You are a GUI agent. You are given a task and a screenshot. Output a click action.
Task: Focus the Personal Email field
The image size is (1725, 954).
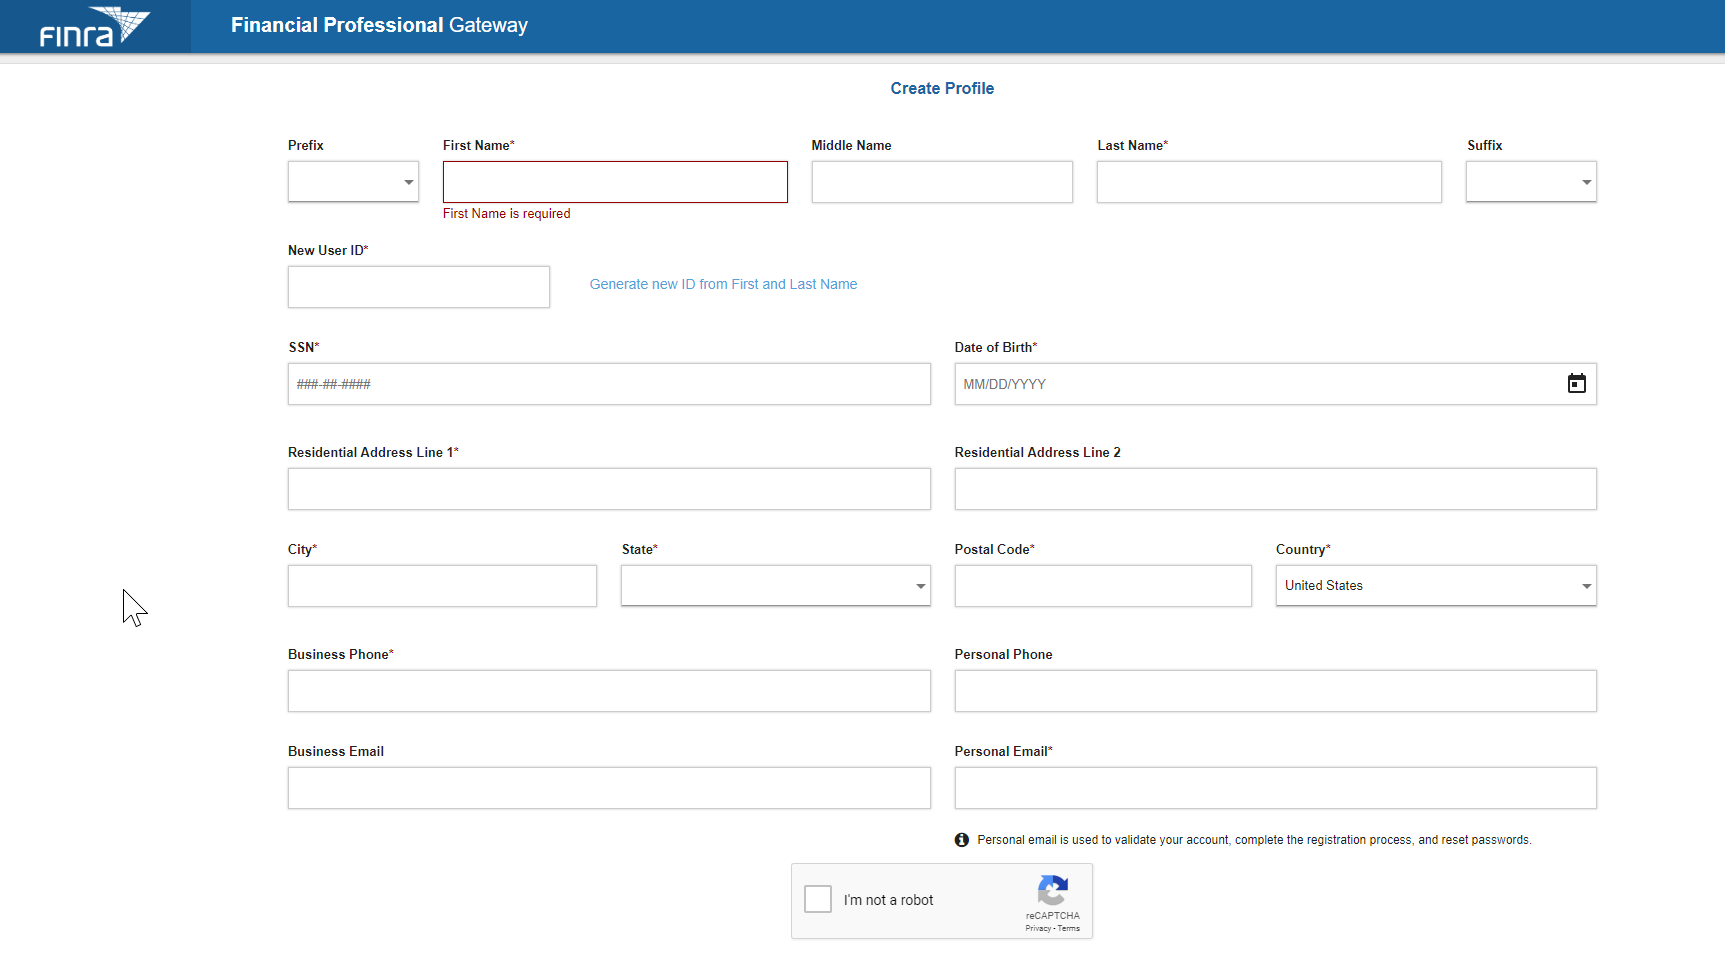1275,788
